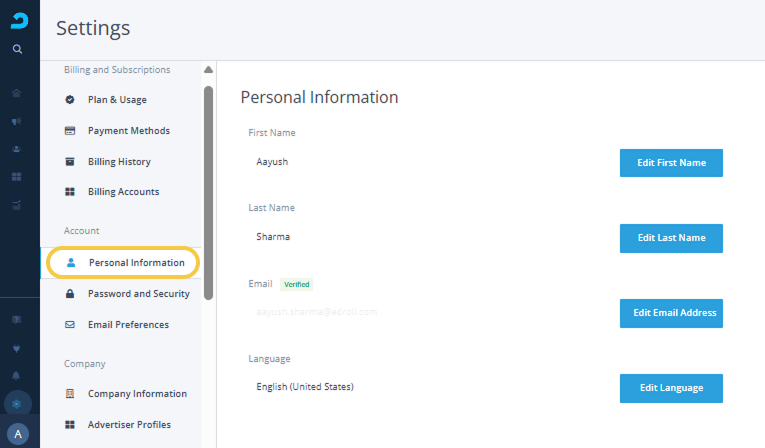Click the Edit Email Address button

[671, 313]
